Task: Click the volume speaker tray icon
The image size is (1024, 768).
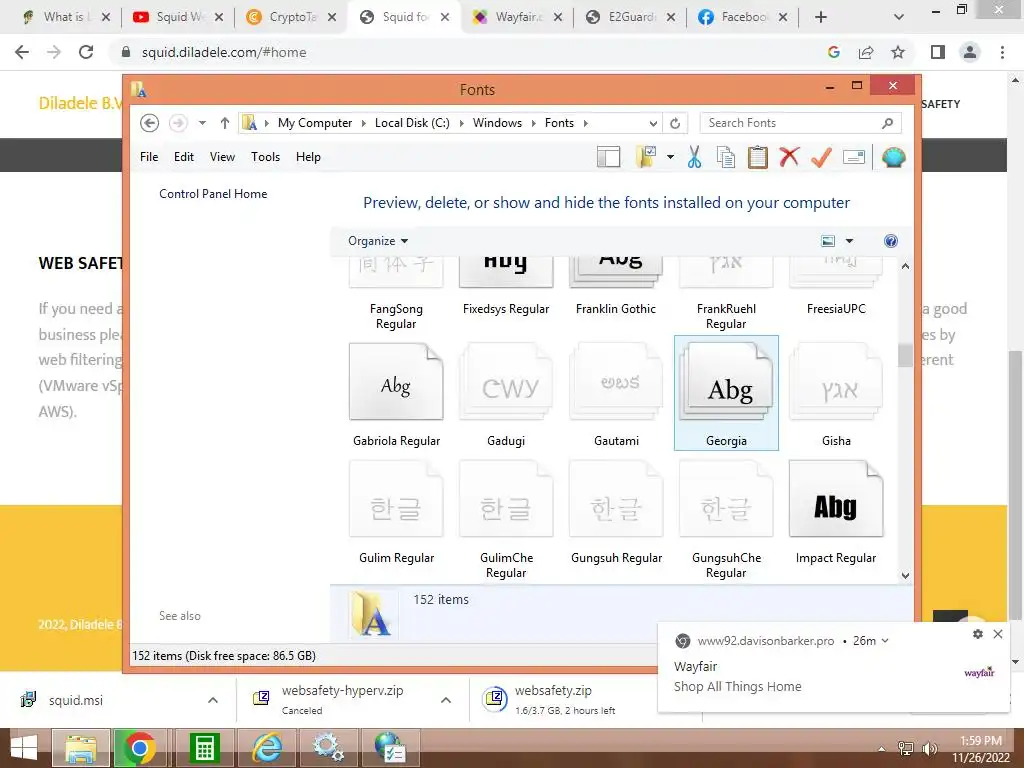Action: click(x=929, y=748)
